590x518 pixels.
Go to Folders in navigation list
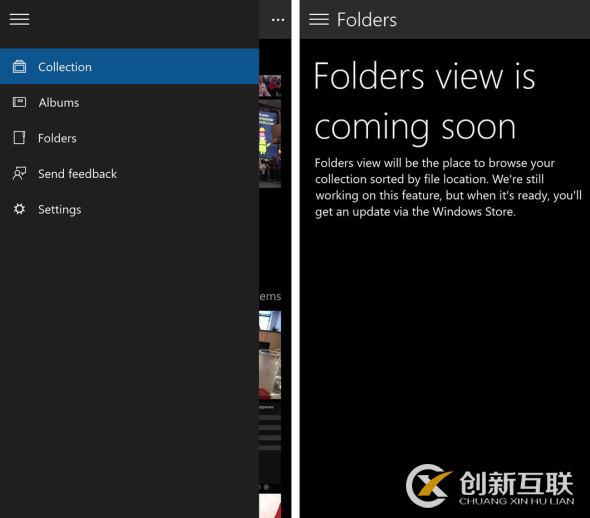(x=129, y=138)
